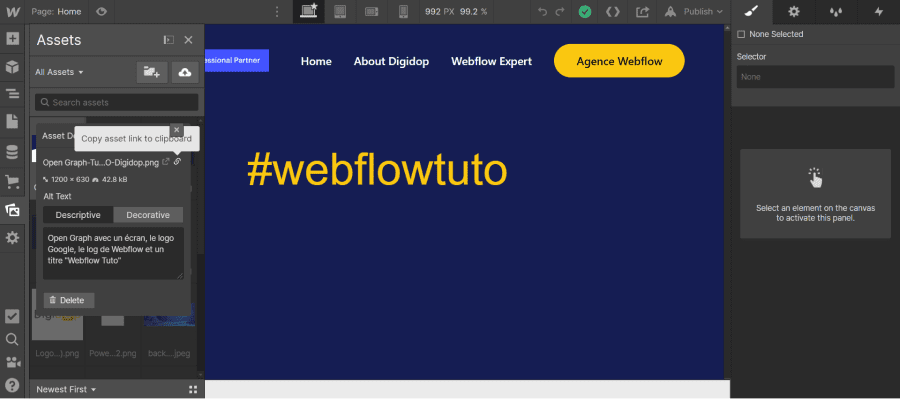Click the Professional Partner blue badge
This screenshot has width=900, height=399.
[x=237, y=60]
